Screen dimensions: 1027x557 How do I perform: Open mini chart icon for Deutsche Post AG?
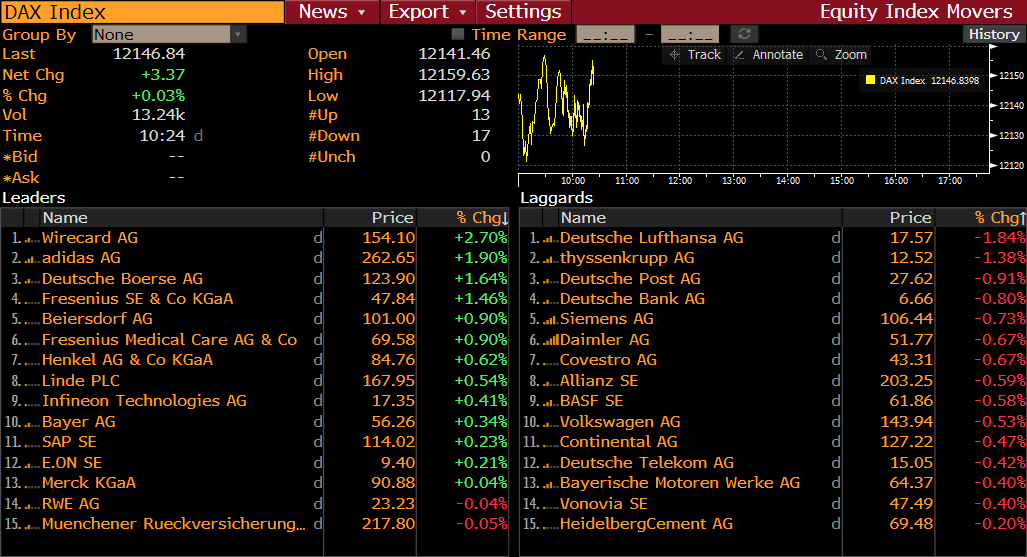click(551, 280)
